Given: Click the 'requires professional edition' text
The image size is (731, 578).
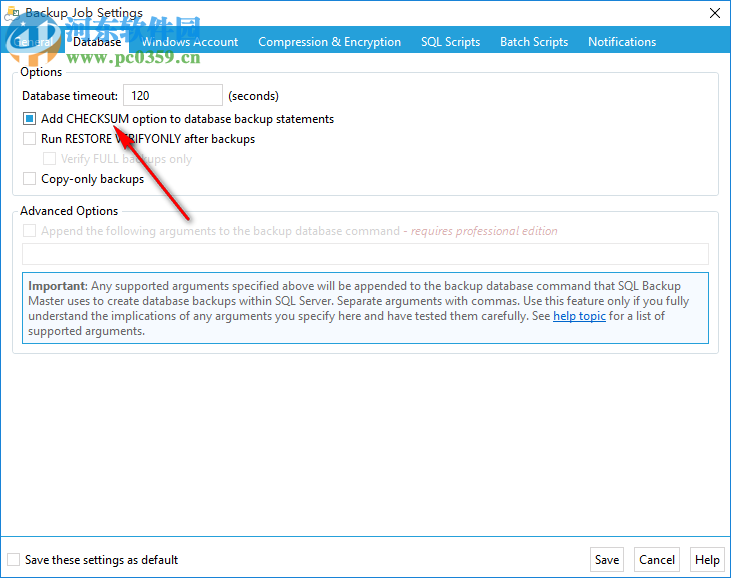Looking at the screenshot, I should tap(484, 231).
